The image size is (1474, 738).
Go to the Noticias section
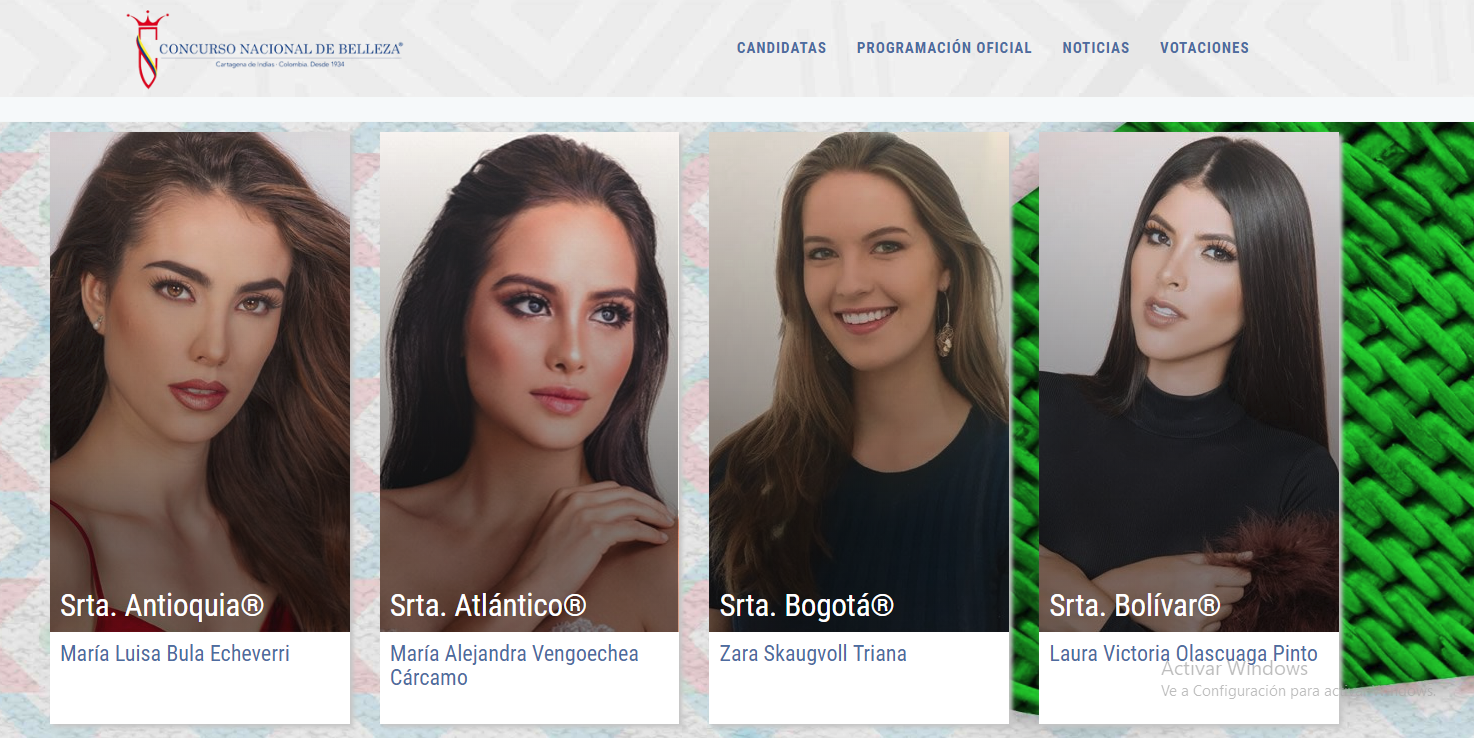(1096, 48)
